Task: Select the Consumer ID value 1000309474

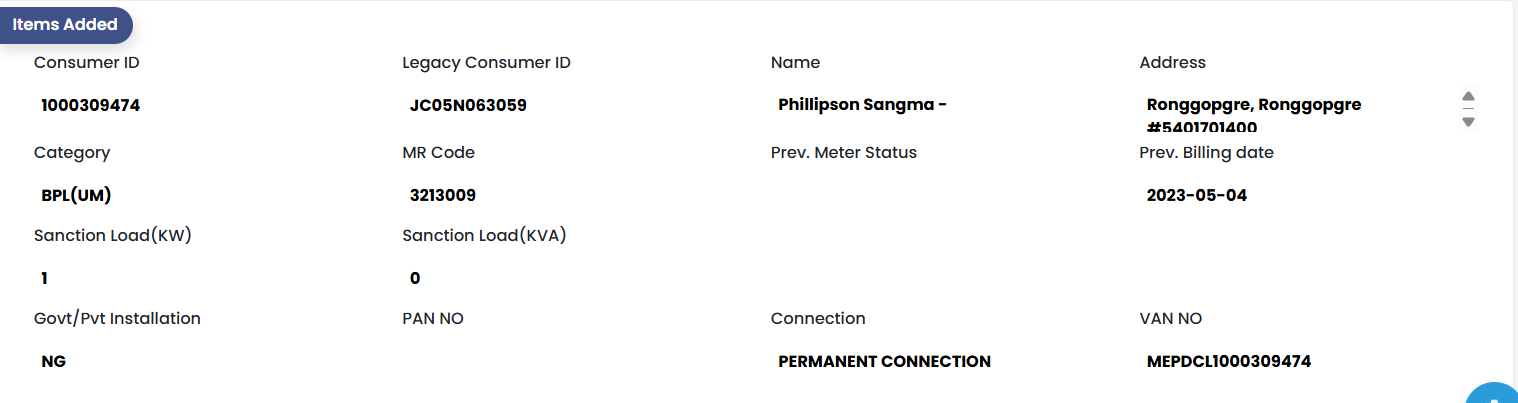Action: pyautogui.click(x=90, y=105)
